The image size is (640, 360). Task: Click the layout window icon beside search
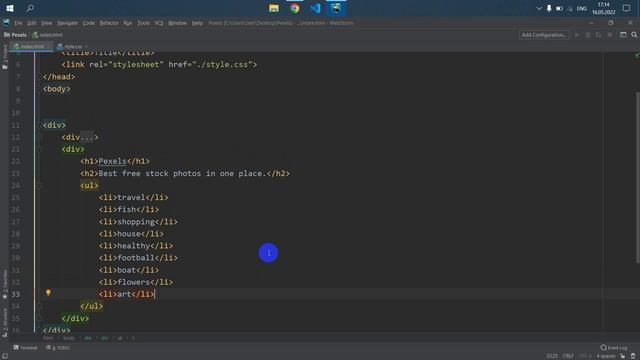(623, 35)
